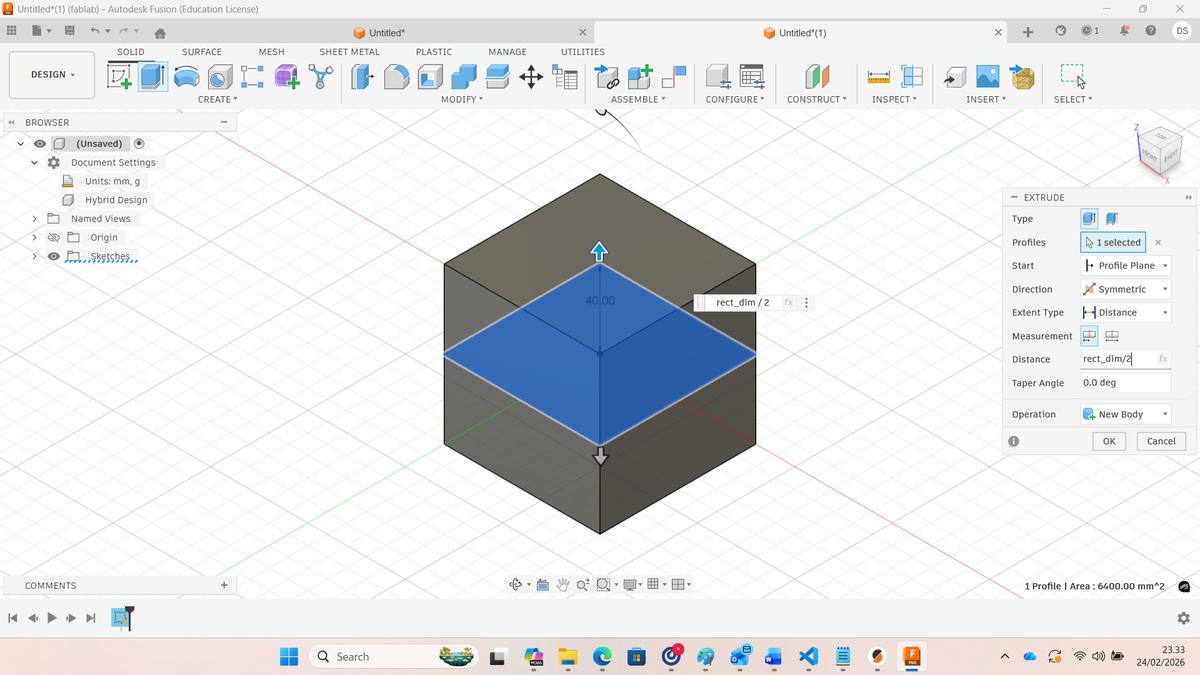Open the MODIFY menu
This screenshot has height=675, width=1200.
pos(462,99)
